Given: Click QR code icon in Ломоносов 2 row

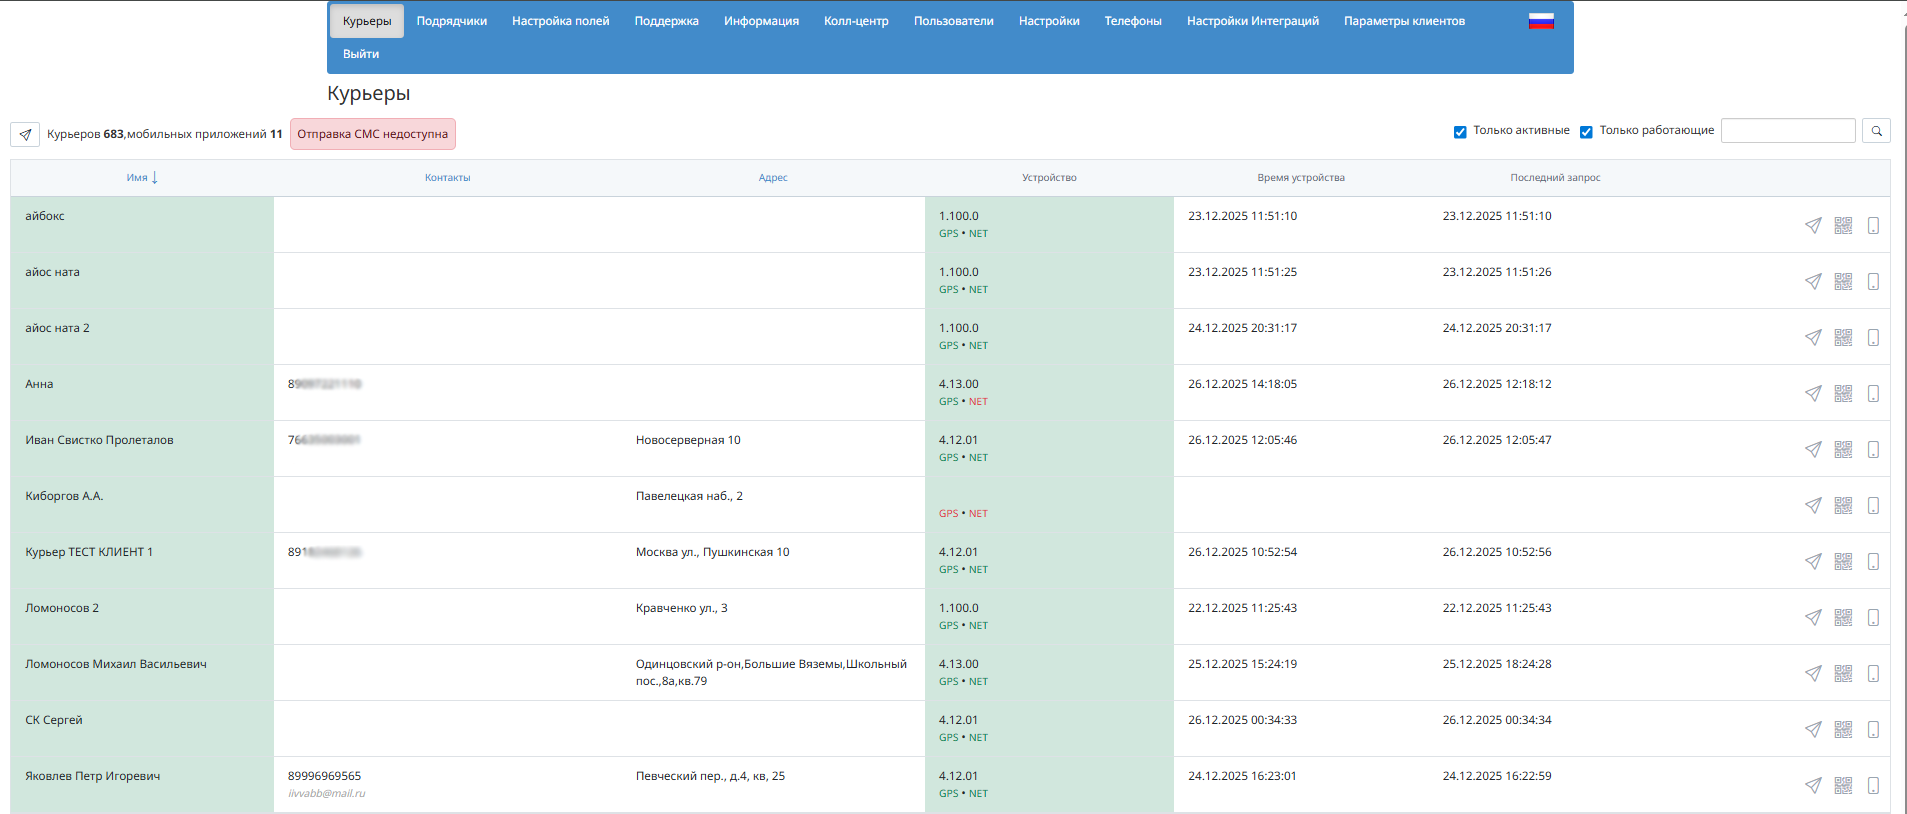Looking at the screenshot, I should [1843, 618].
